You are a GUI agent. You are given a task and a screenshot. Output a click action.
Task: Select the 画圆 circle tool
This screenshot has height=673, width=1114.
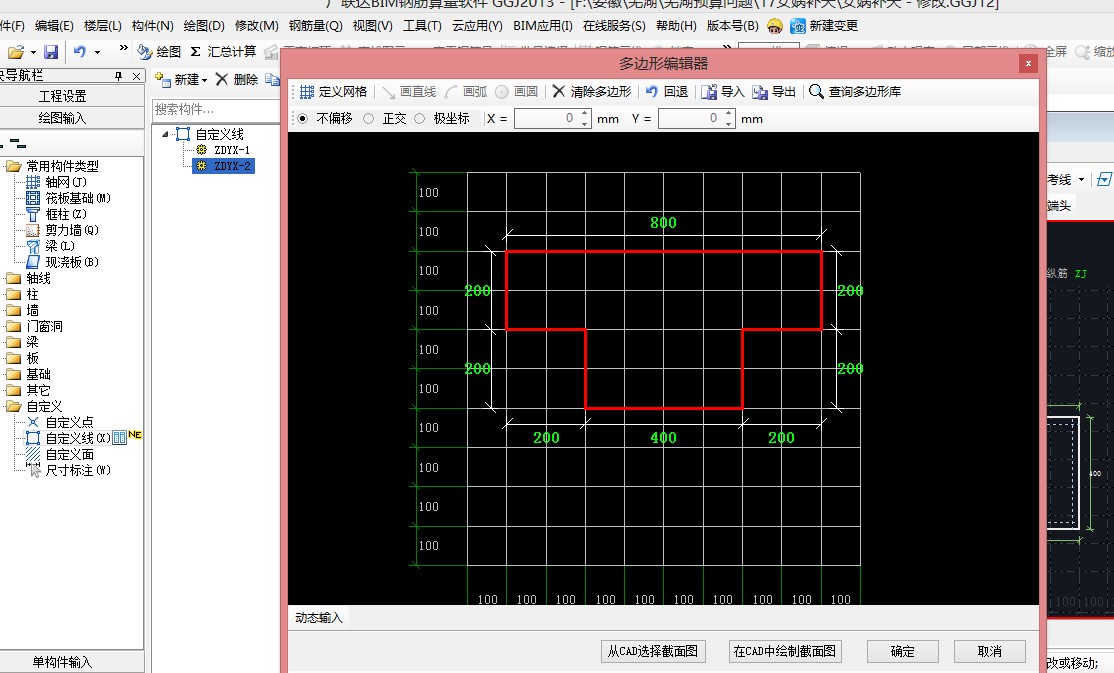coord(517,92)
